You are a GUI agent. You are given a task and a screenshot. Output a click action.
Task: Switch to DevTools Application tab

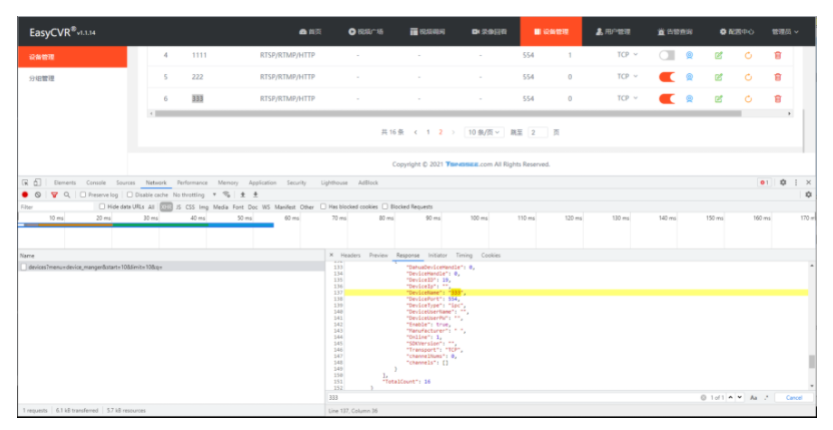262,182
